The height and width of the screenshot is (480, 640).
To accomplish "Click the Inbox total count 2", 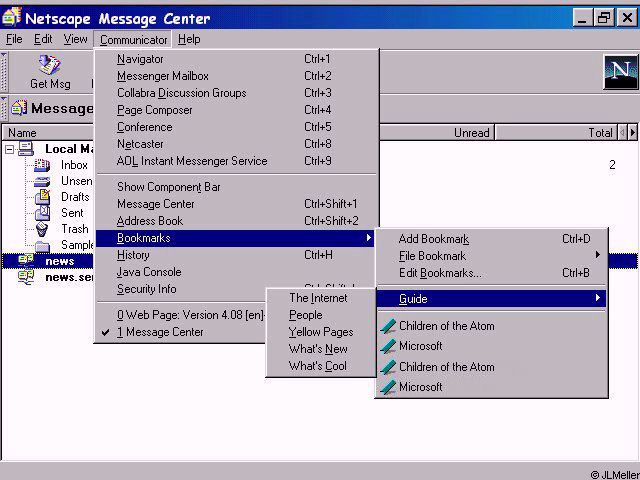I will (612, 165).
